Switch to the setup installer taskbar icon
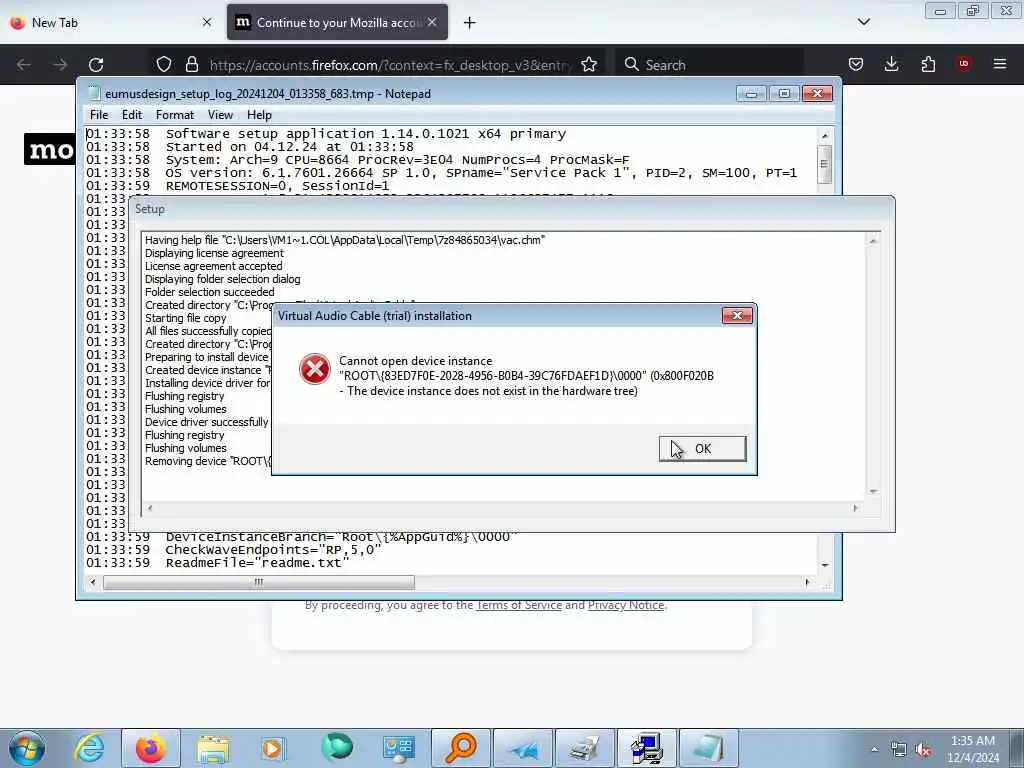1024x768 pixels. click(647, 748)
